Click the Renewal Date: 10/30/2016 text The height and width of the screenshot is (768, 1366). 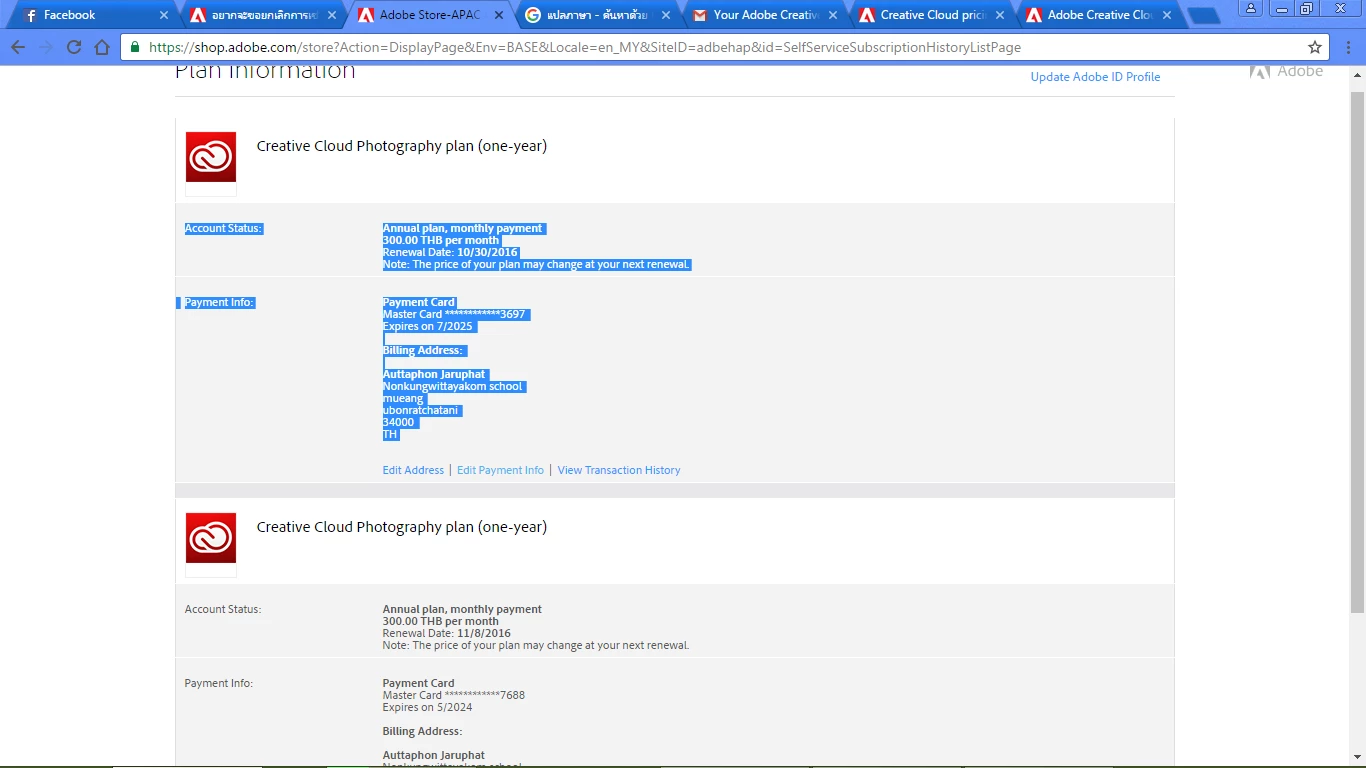pyautogui.click(x=450, y=252)
